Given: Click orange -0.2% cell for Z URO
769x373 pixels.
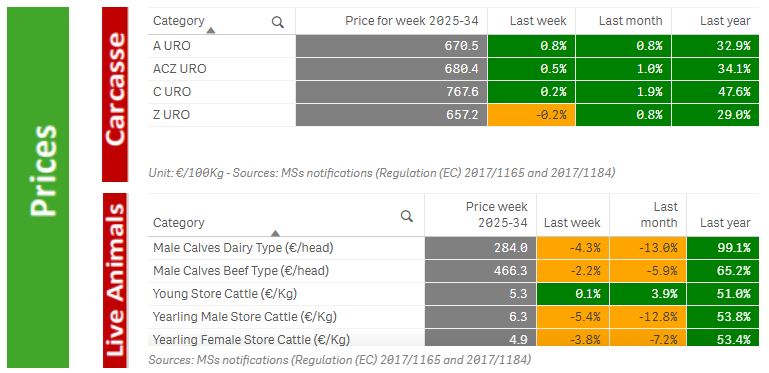Looking at the screenshot, I should click(531, 115).
